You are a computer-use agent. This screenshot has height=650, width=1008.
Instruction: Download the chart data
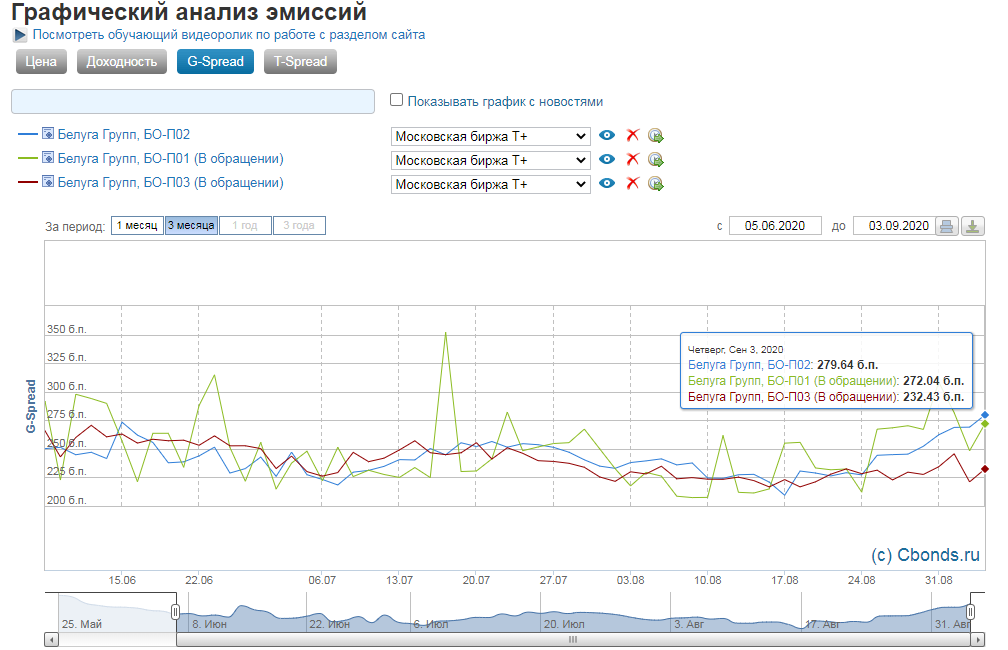pos(973,226)
